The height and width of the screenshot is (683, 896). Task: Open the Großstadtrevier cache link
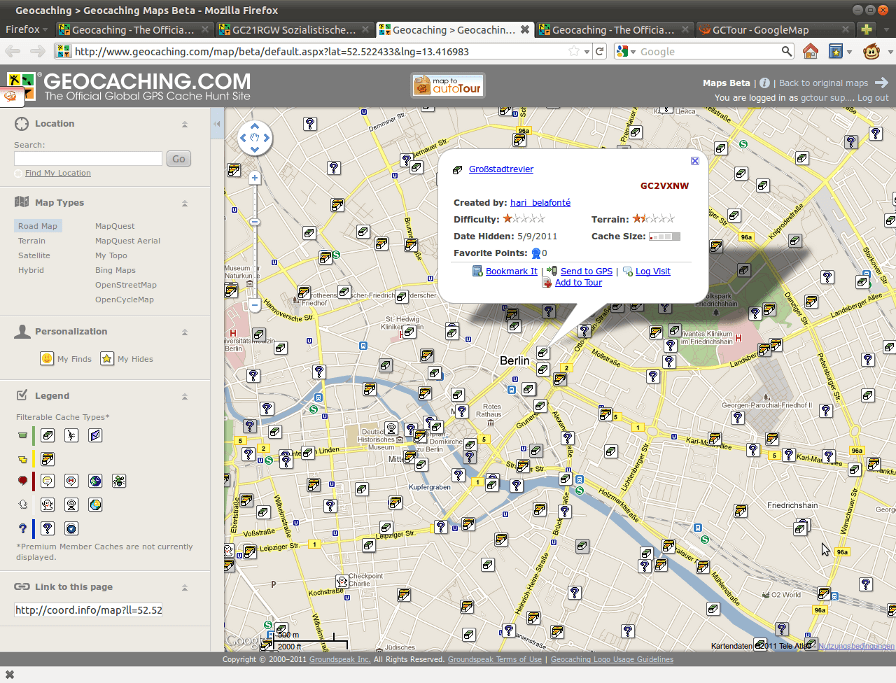(501, 169)
